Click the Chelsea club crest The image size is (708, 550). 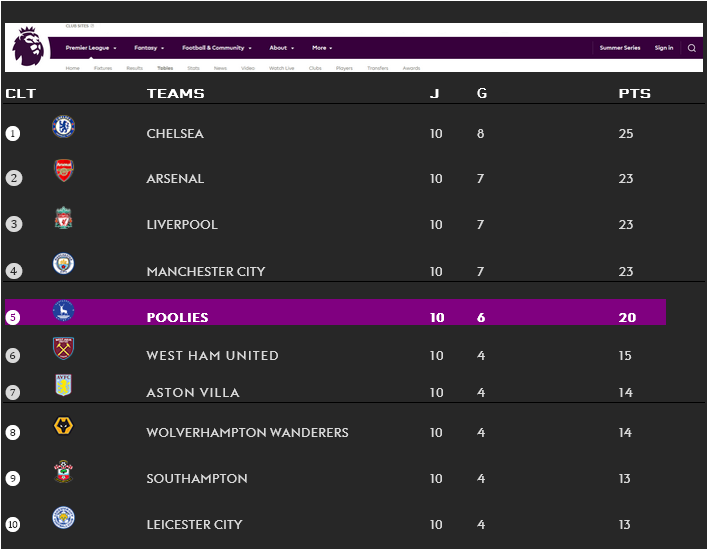(64, 127)
